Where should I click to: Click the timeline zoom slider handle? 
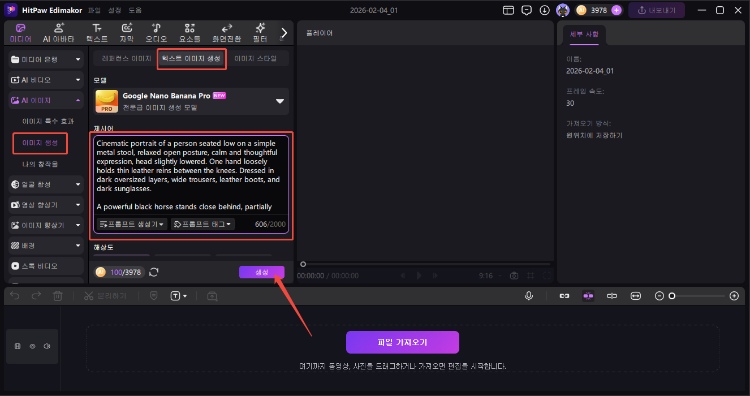[x=672, y=296]
